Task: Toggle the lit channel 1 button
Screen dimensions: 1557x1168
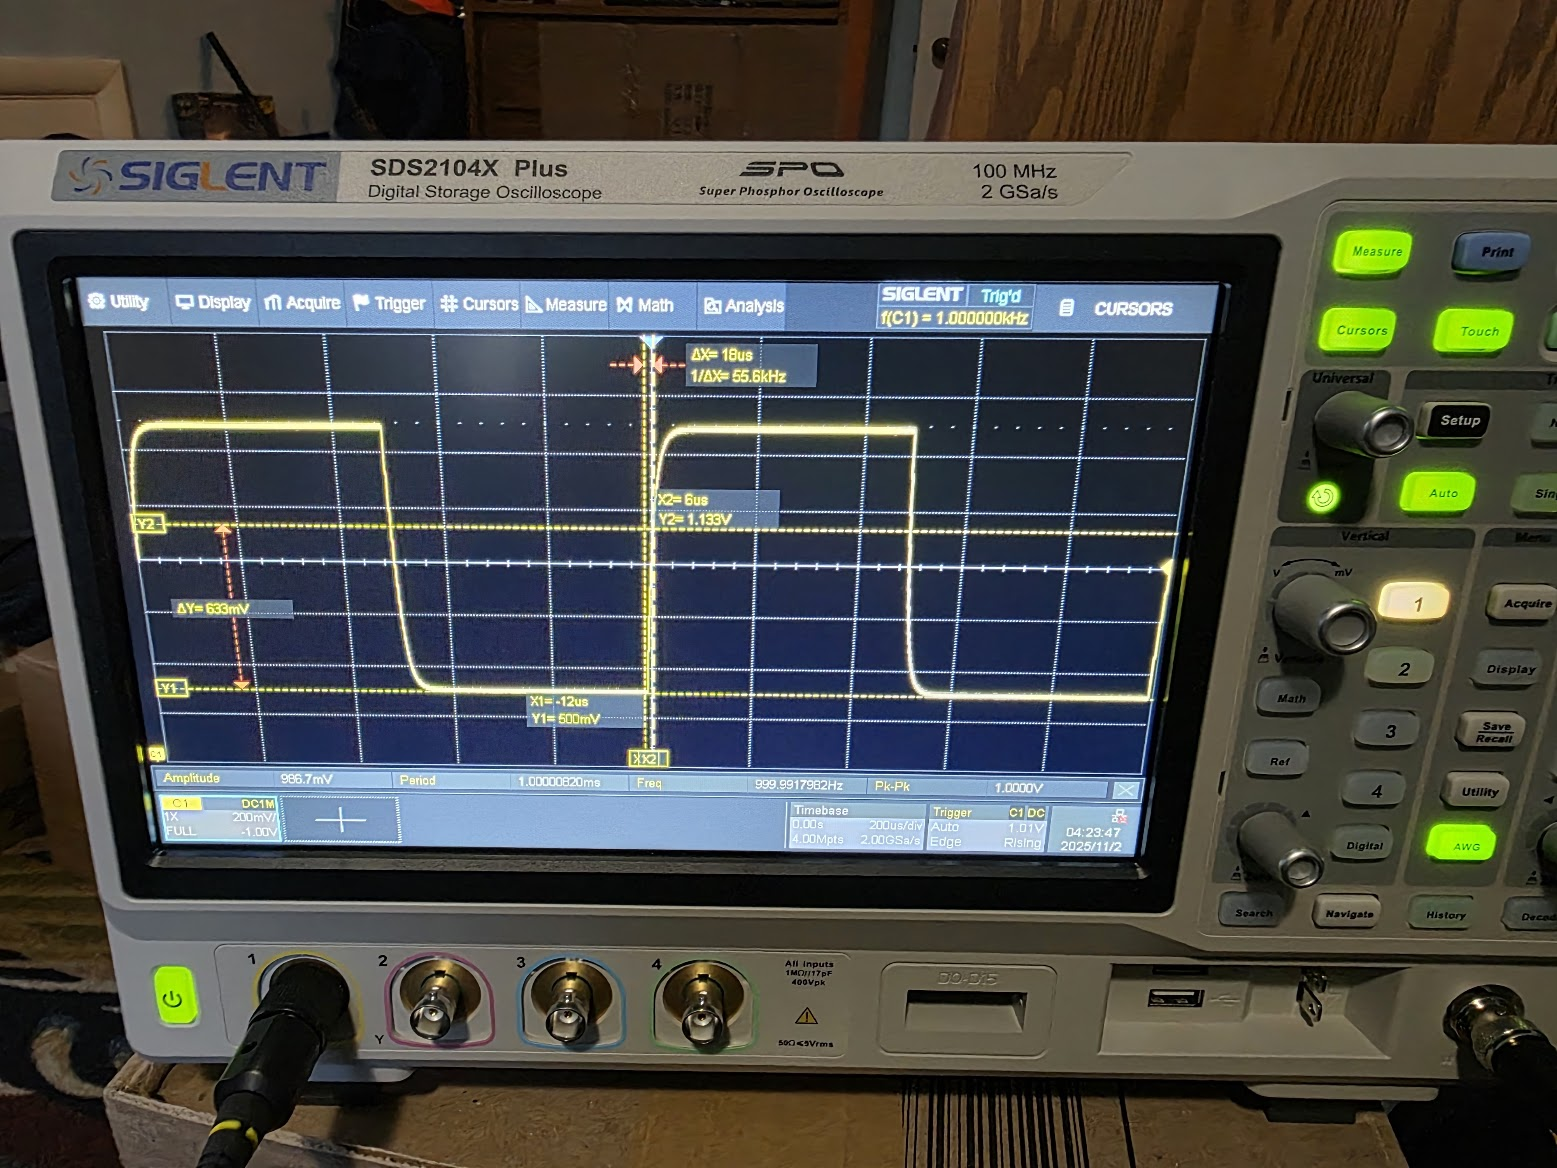Action: tap(1416, 603)
